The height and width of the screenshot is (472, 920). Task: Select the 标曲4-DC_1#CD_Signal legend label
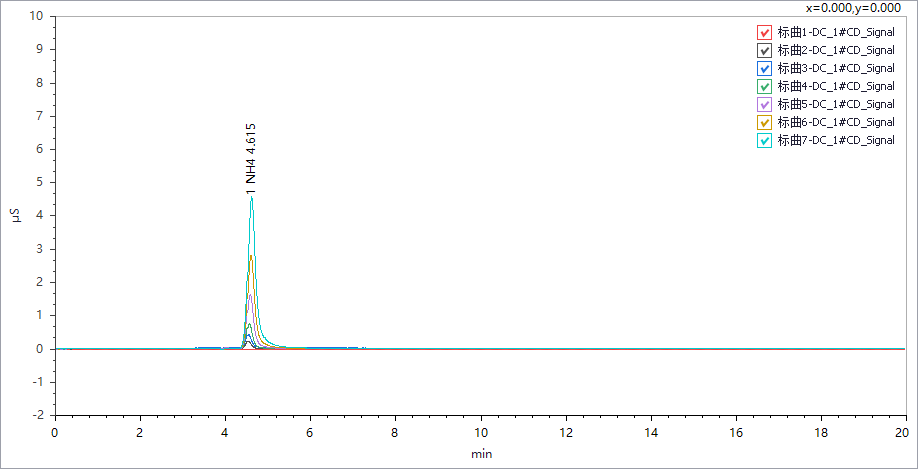pos(836,86)
